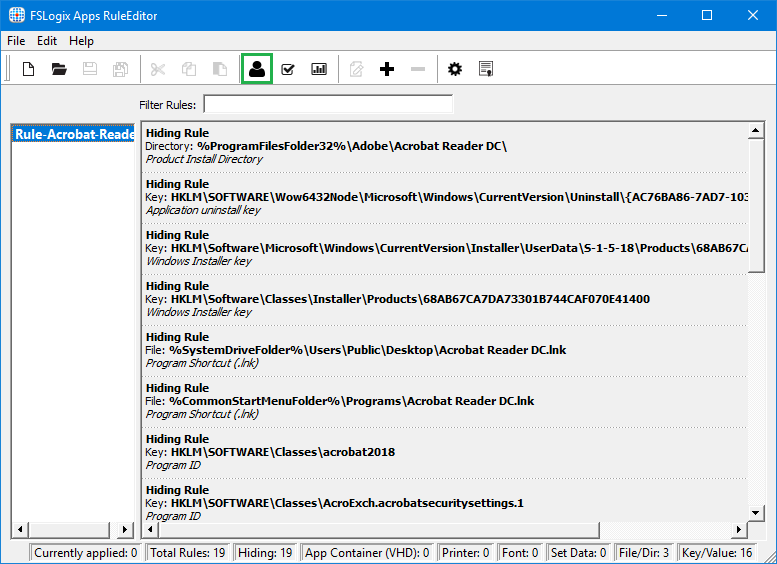
Task: Click the AD reporting document icon
Action: [486, 69]
